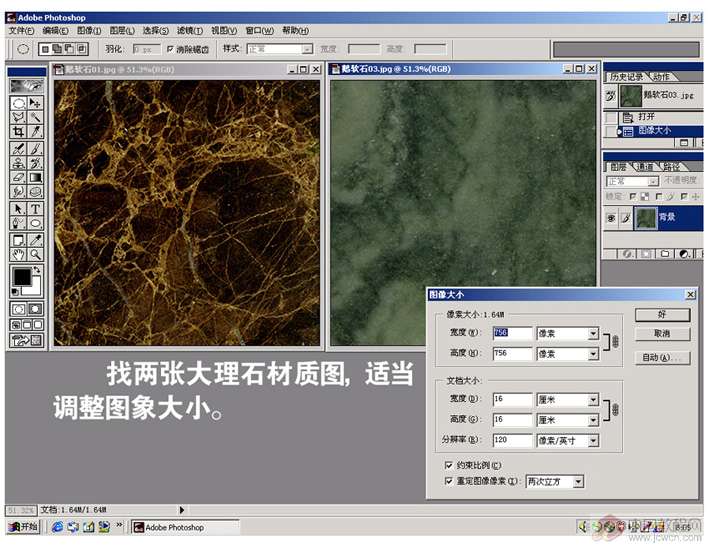
Task: Click the 自动(A)... button
Action: [662, 358]
